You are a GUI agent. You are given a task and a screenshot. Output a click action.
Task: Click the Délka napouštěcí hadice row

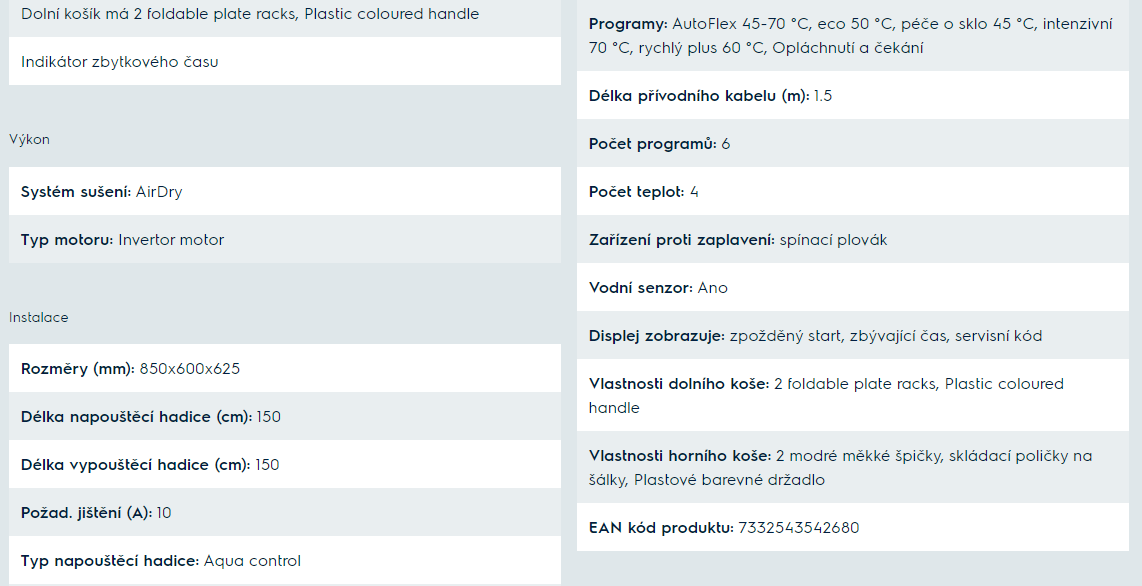point(285,416)
